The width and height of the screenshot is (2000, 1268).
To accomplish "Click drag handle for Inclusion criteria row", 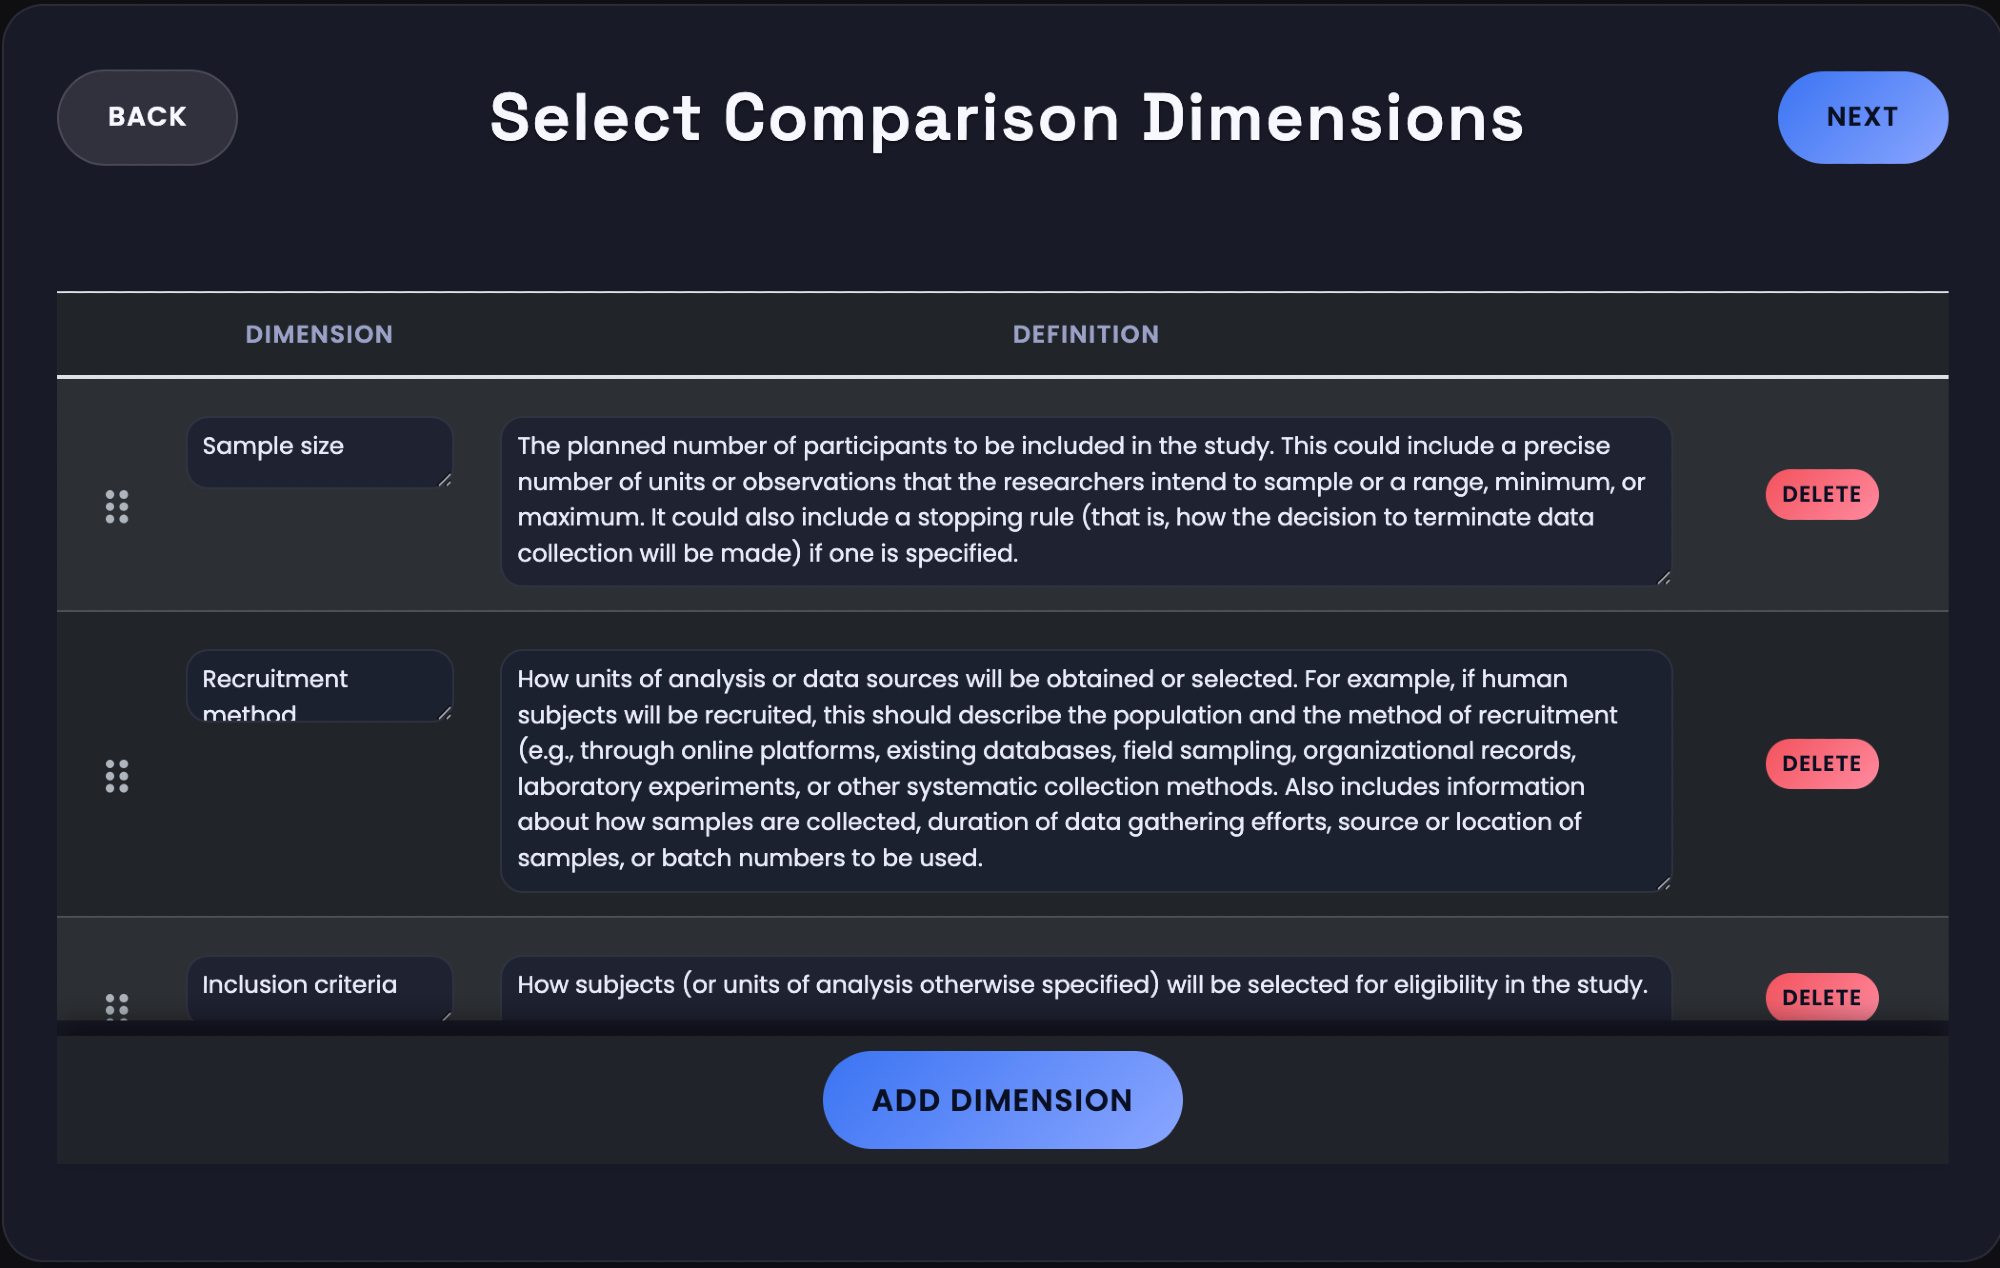I will pyautogui.click(x=117, y=1005).
